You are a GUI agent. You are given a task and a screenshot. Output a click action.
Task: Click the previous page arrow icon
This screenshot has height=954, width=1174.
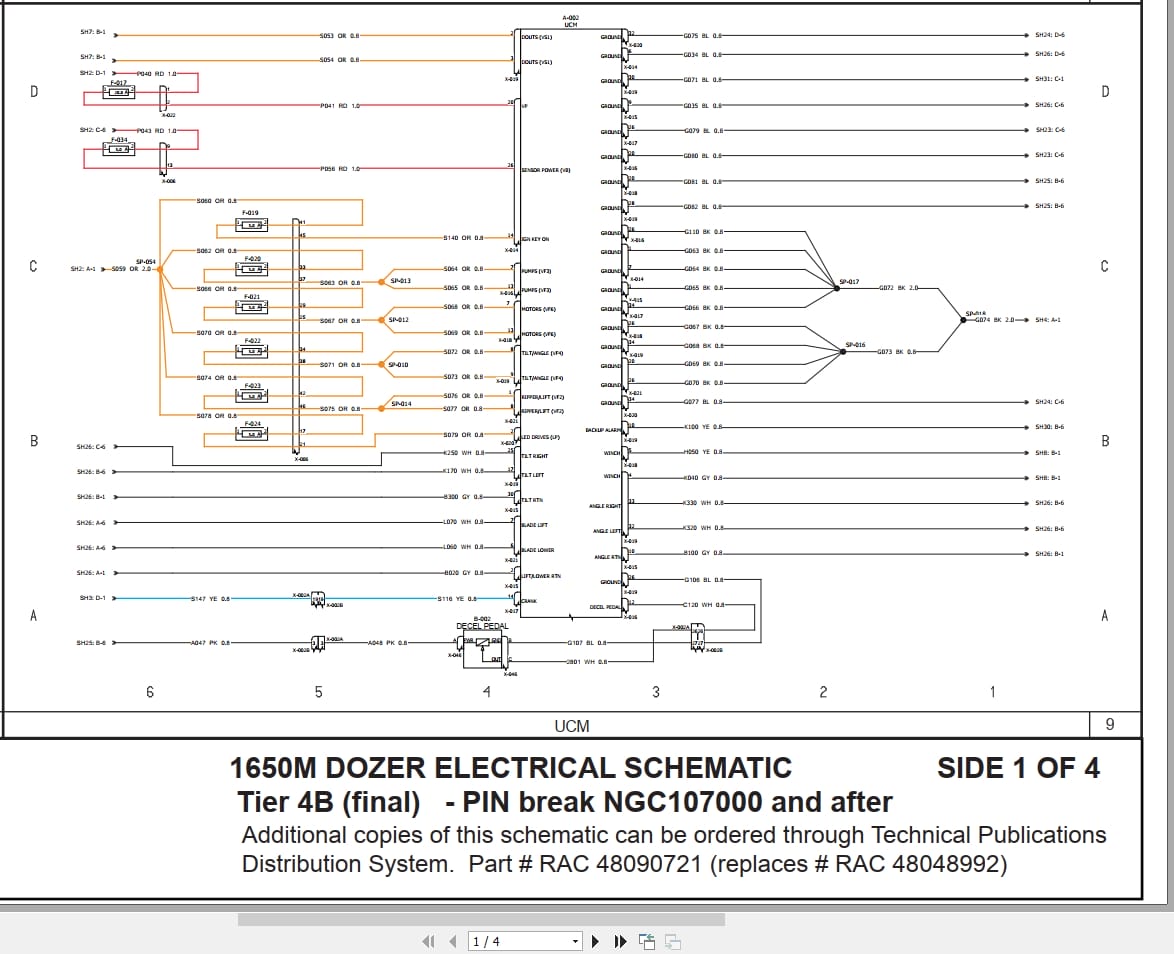coord(453,941)
